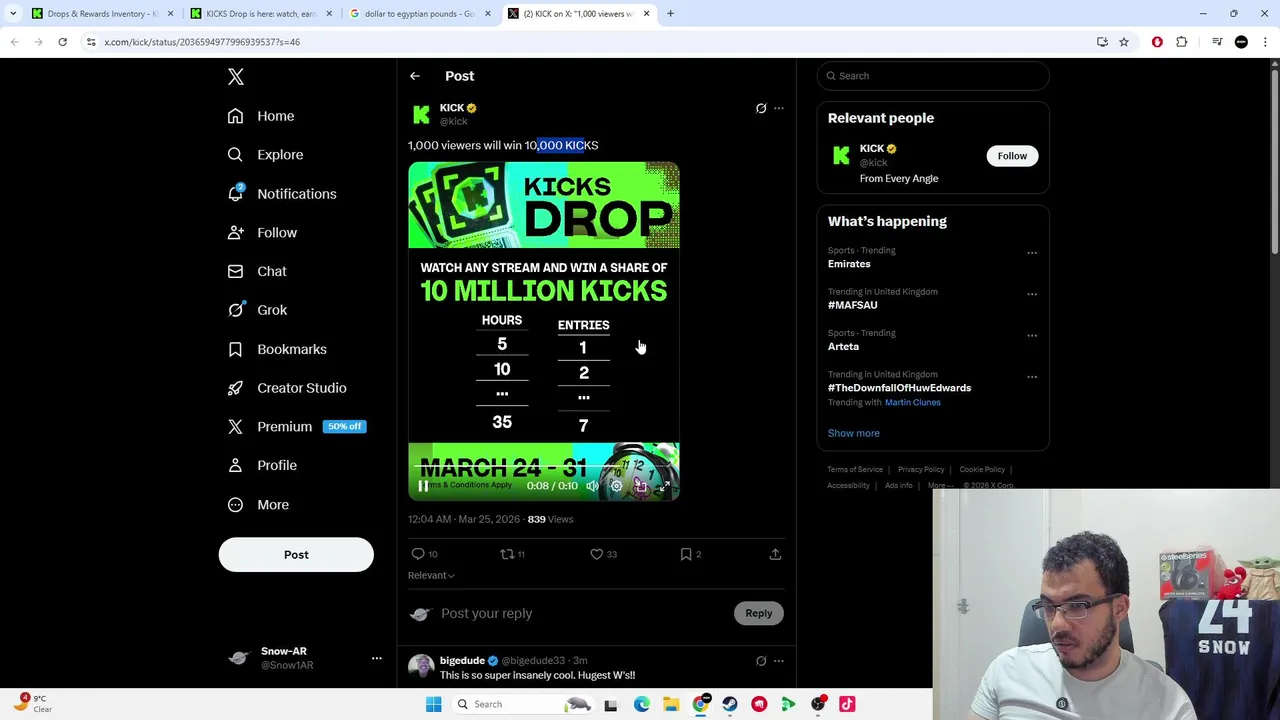Open options dots for #MAFSAU trend
Viewport: 1280px width, 720px height.
point(1032,294)
